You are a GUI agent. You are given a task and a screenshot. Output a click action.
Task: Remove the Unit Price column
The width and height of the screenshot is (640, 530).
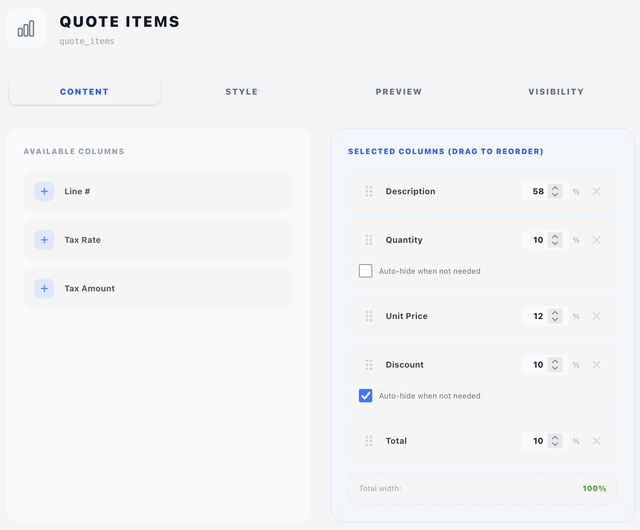596,316
